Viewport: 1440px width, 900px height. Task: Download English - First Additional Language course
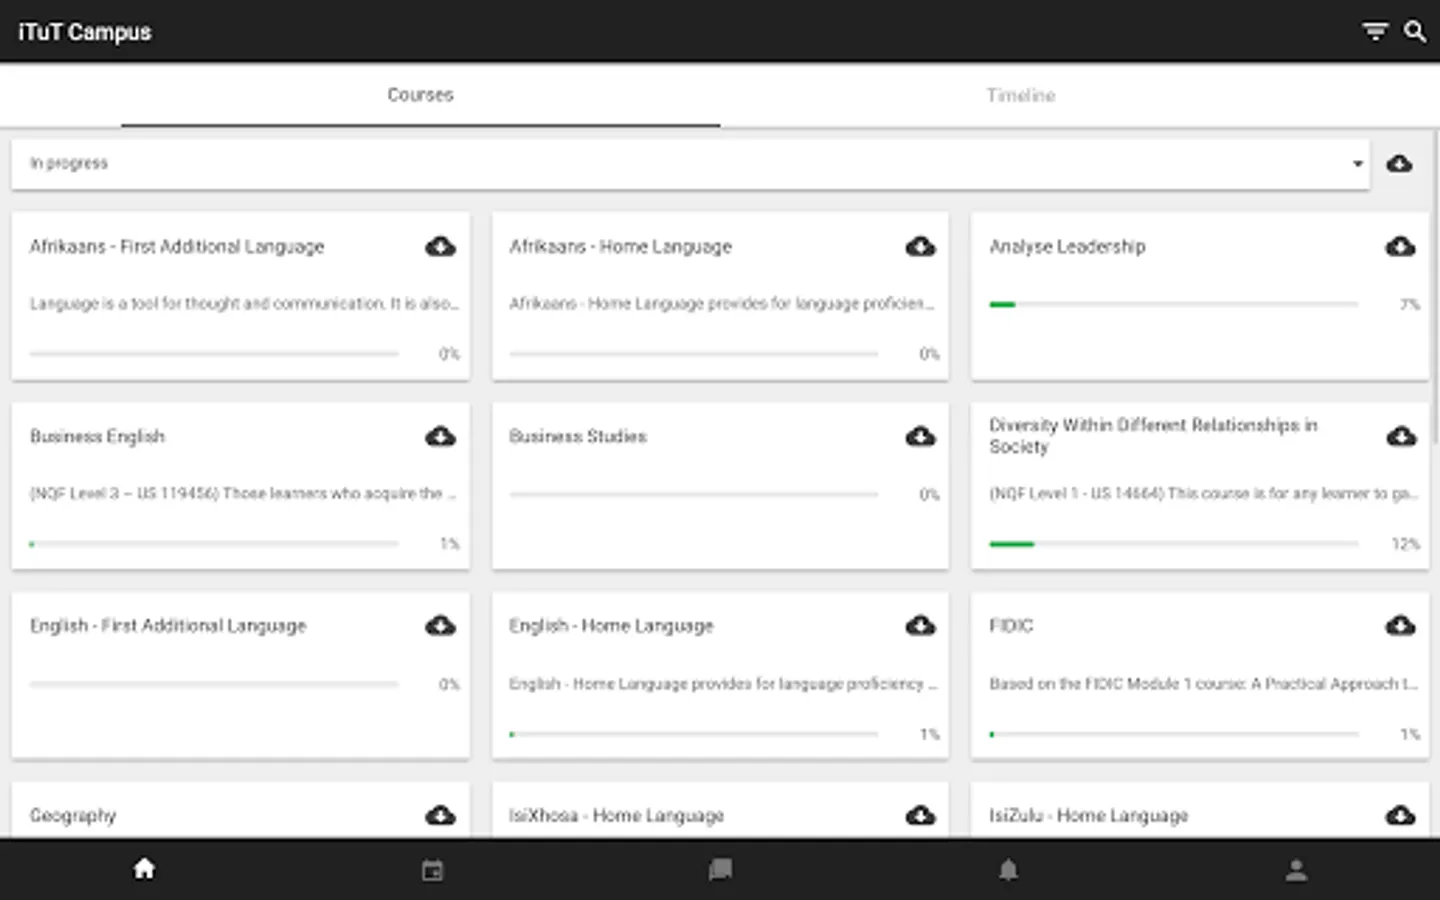[x=440, y=625]
